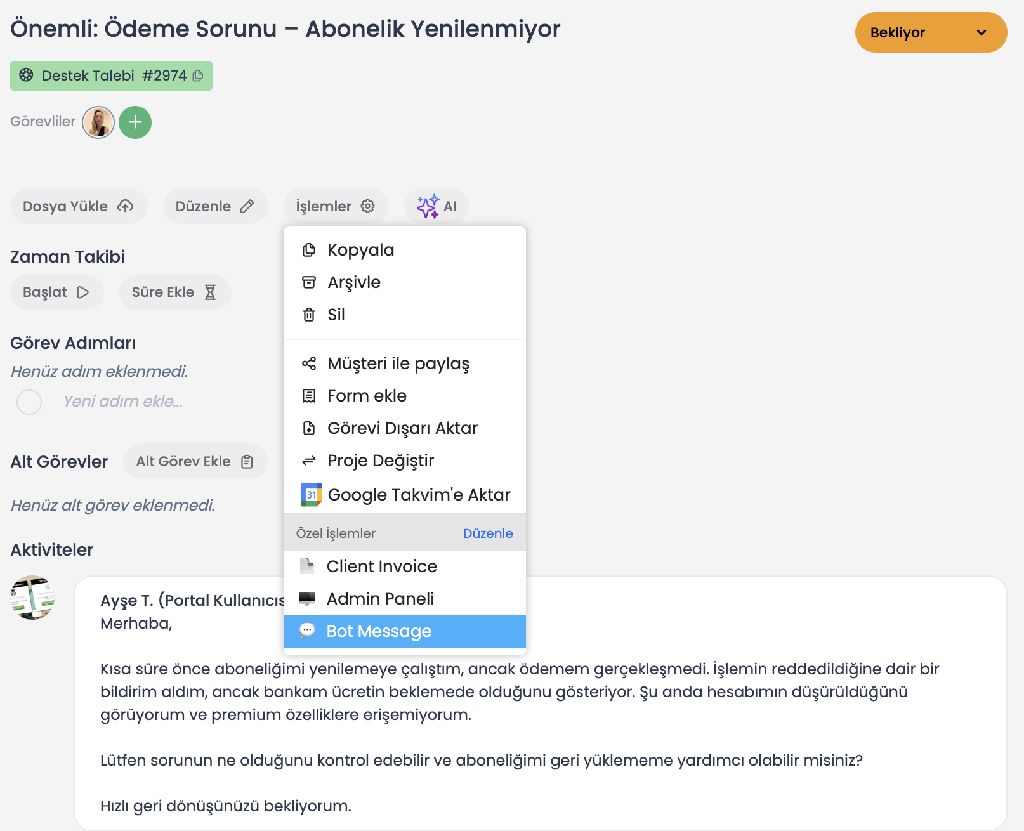
Task: Click the Dosya Yükle button
Action: pyautogui.click(x=78, y=207)
